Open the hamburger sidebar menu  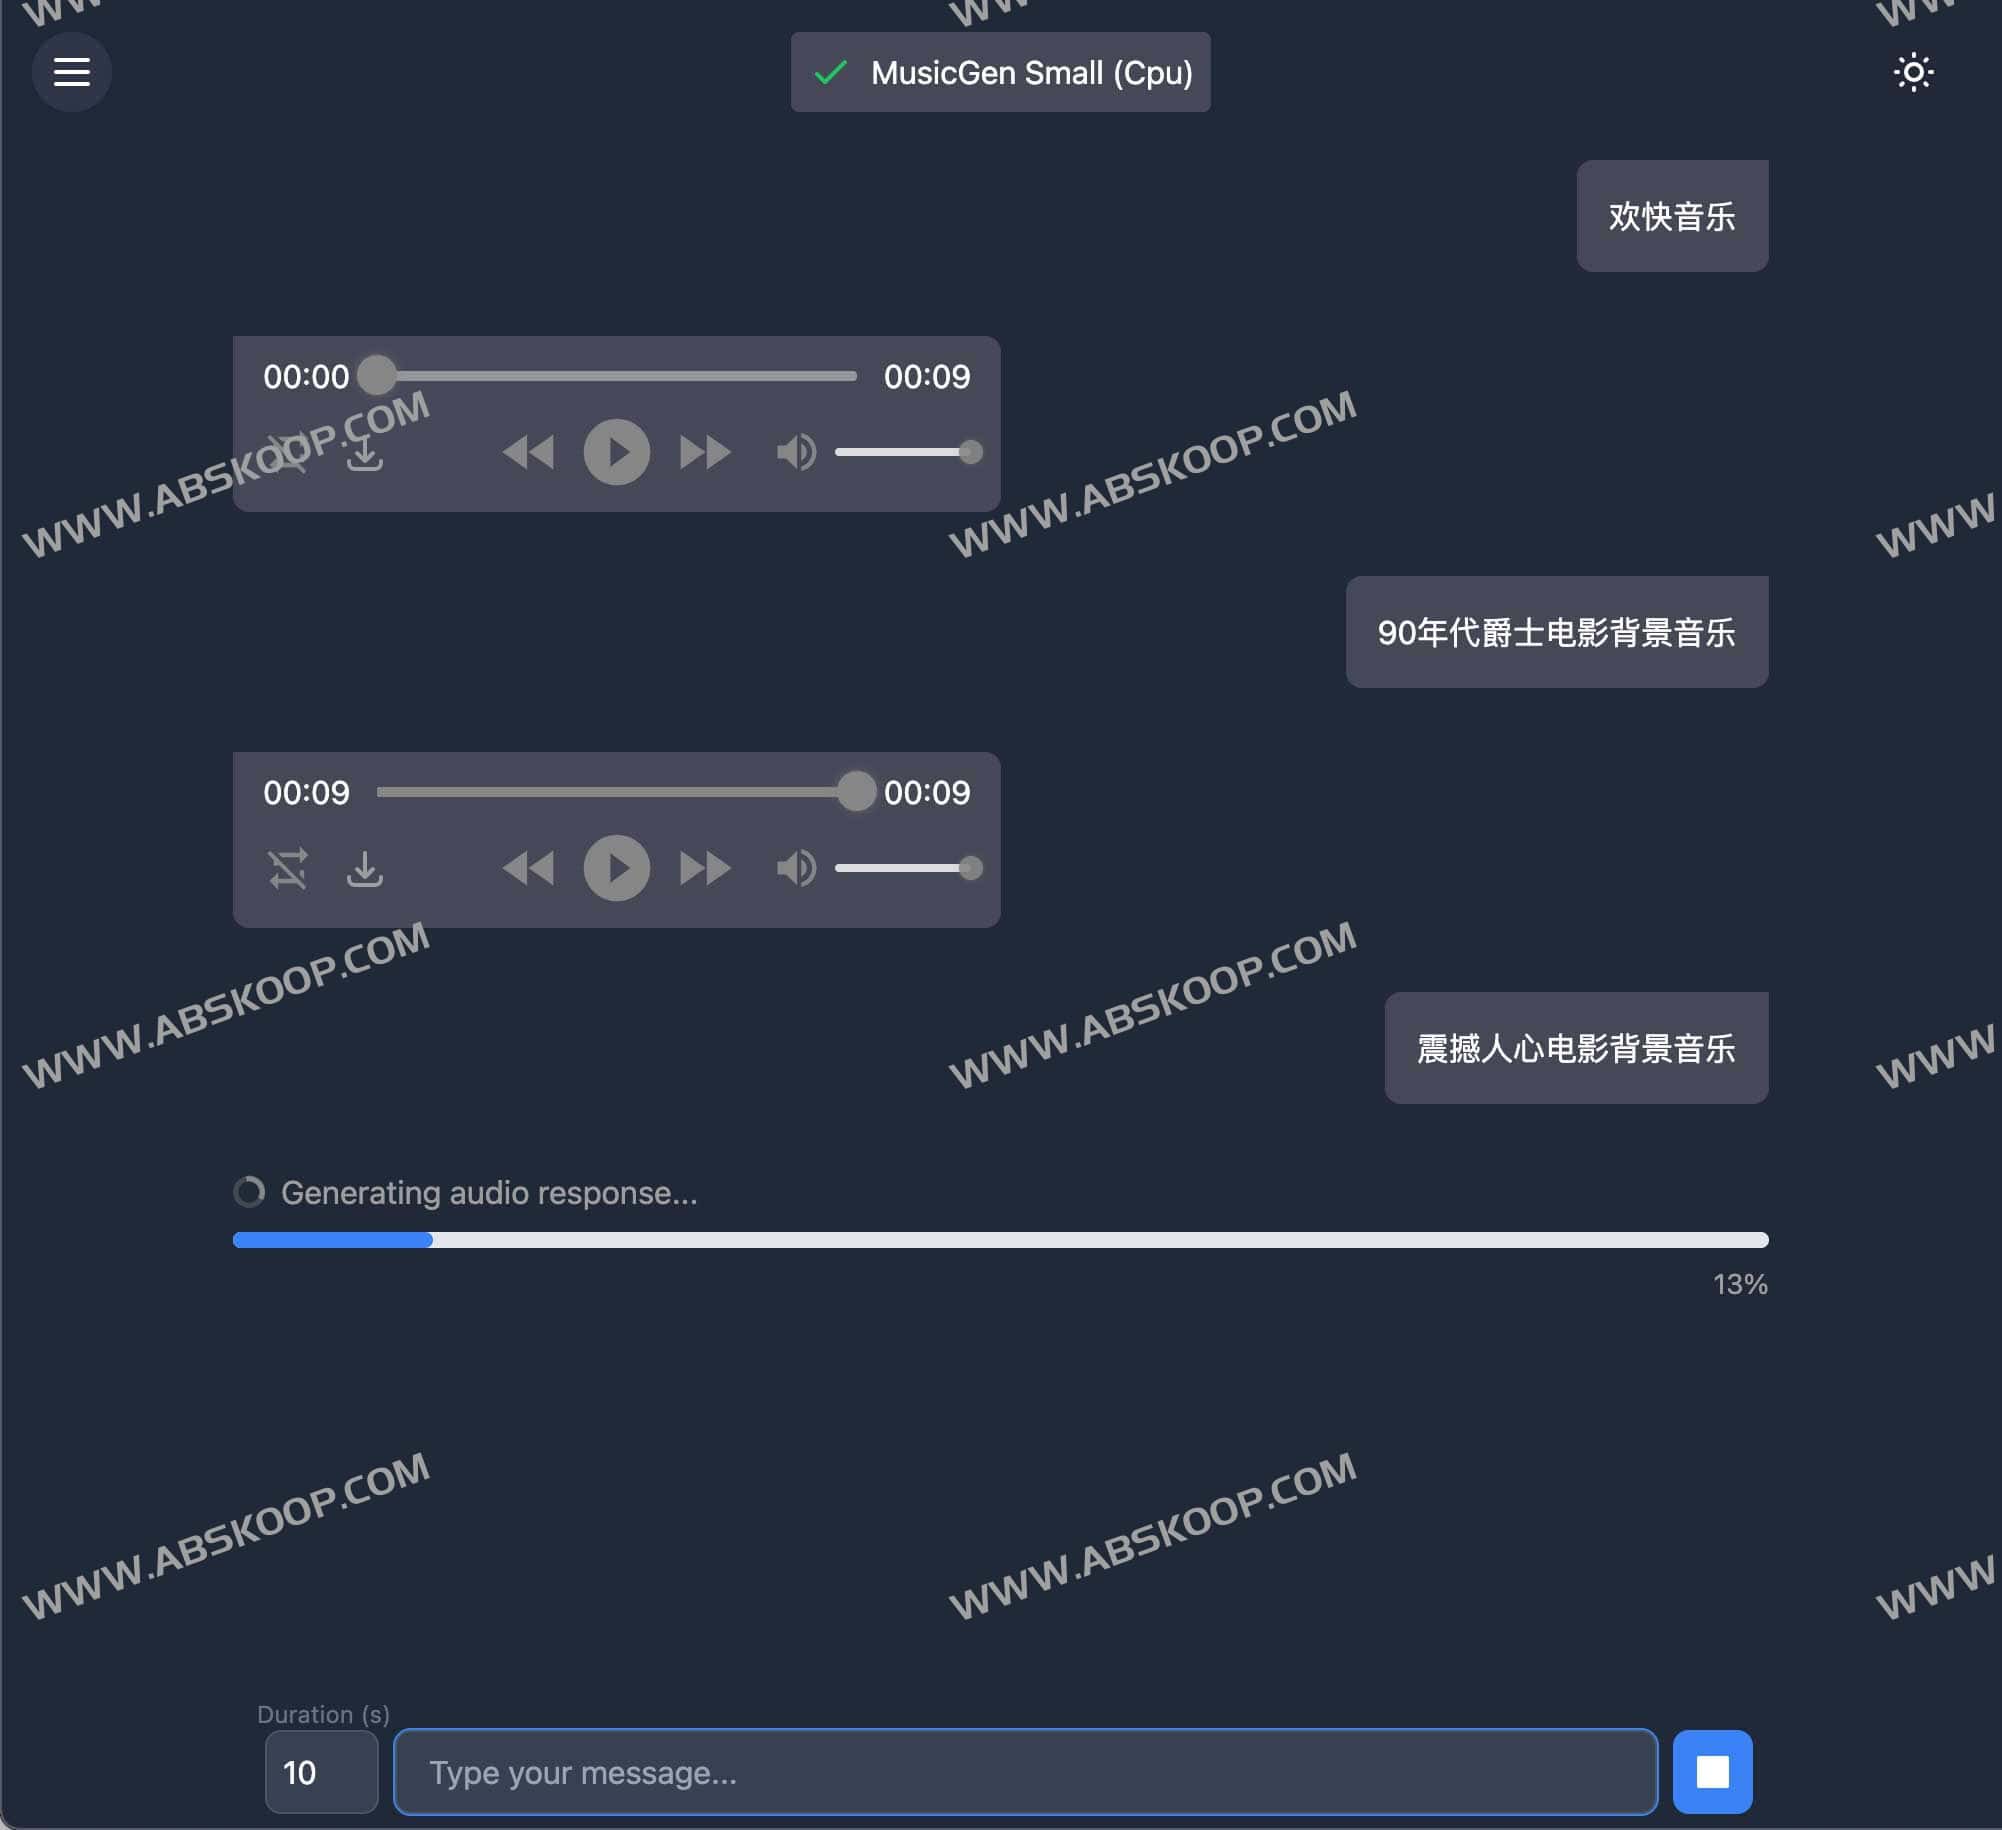[x=71, y=72]
